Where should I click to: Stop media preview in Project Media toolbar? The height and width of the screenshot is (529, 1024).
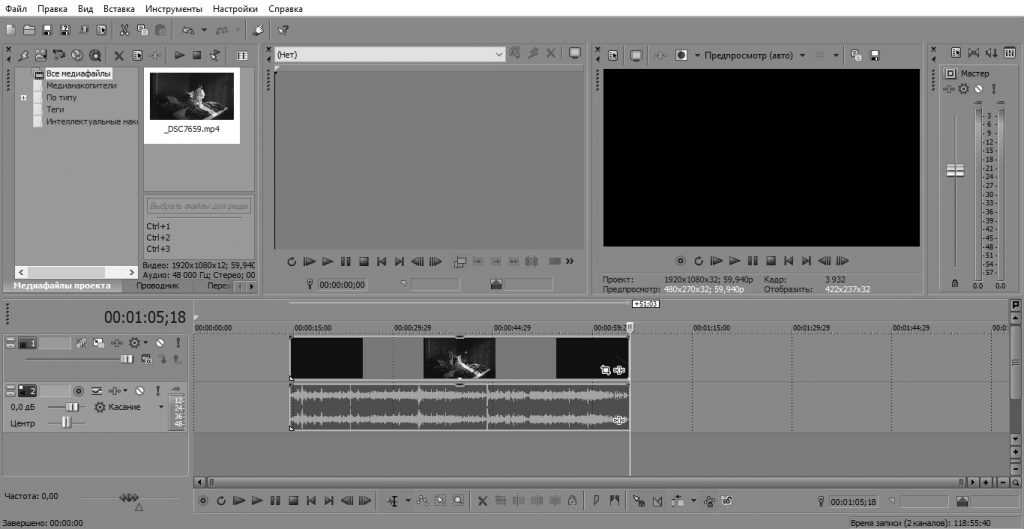pyautogui.click(x=197, y=56)
